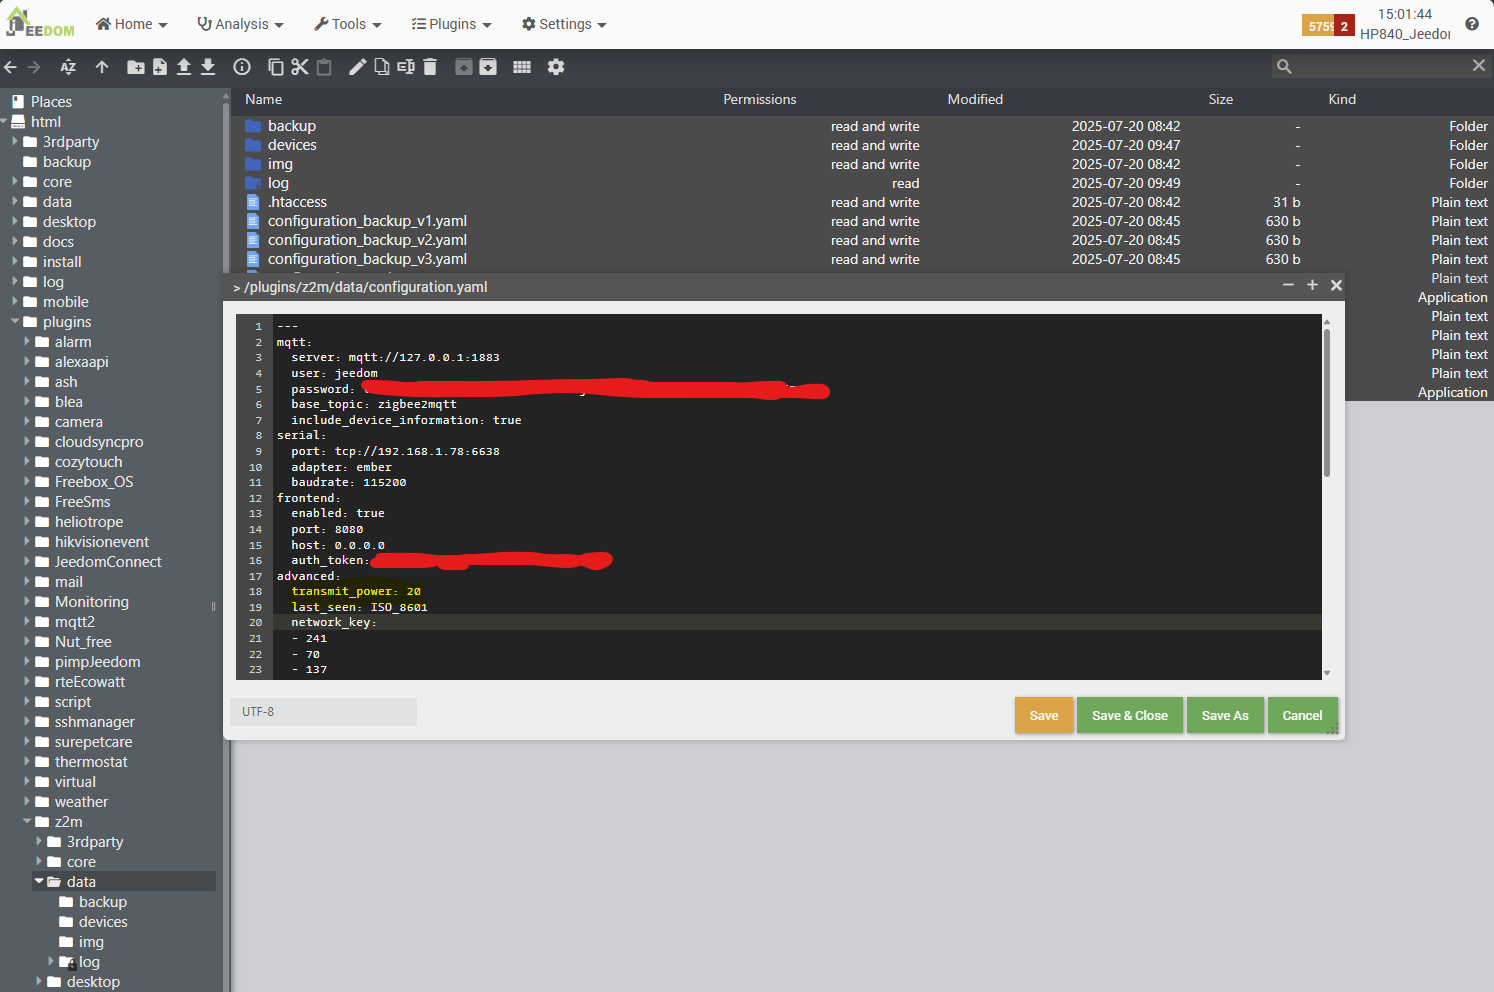Viewport: 1494px width, 992px height.
Task: Click the file manager preferences gear icon
Action: coord(556,67)
